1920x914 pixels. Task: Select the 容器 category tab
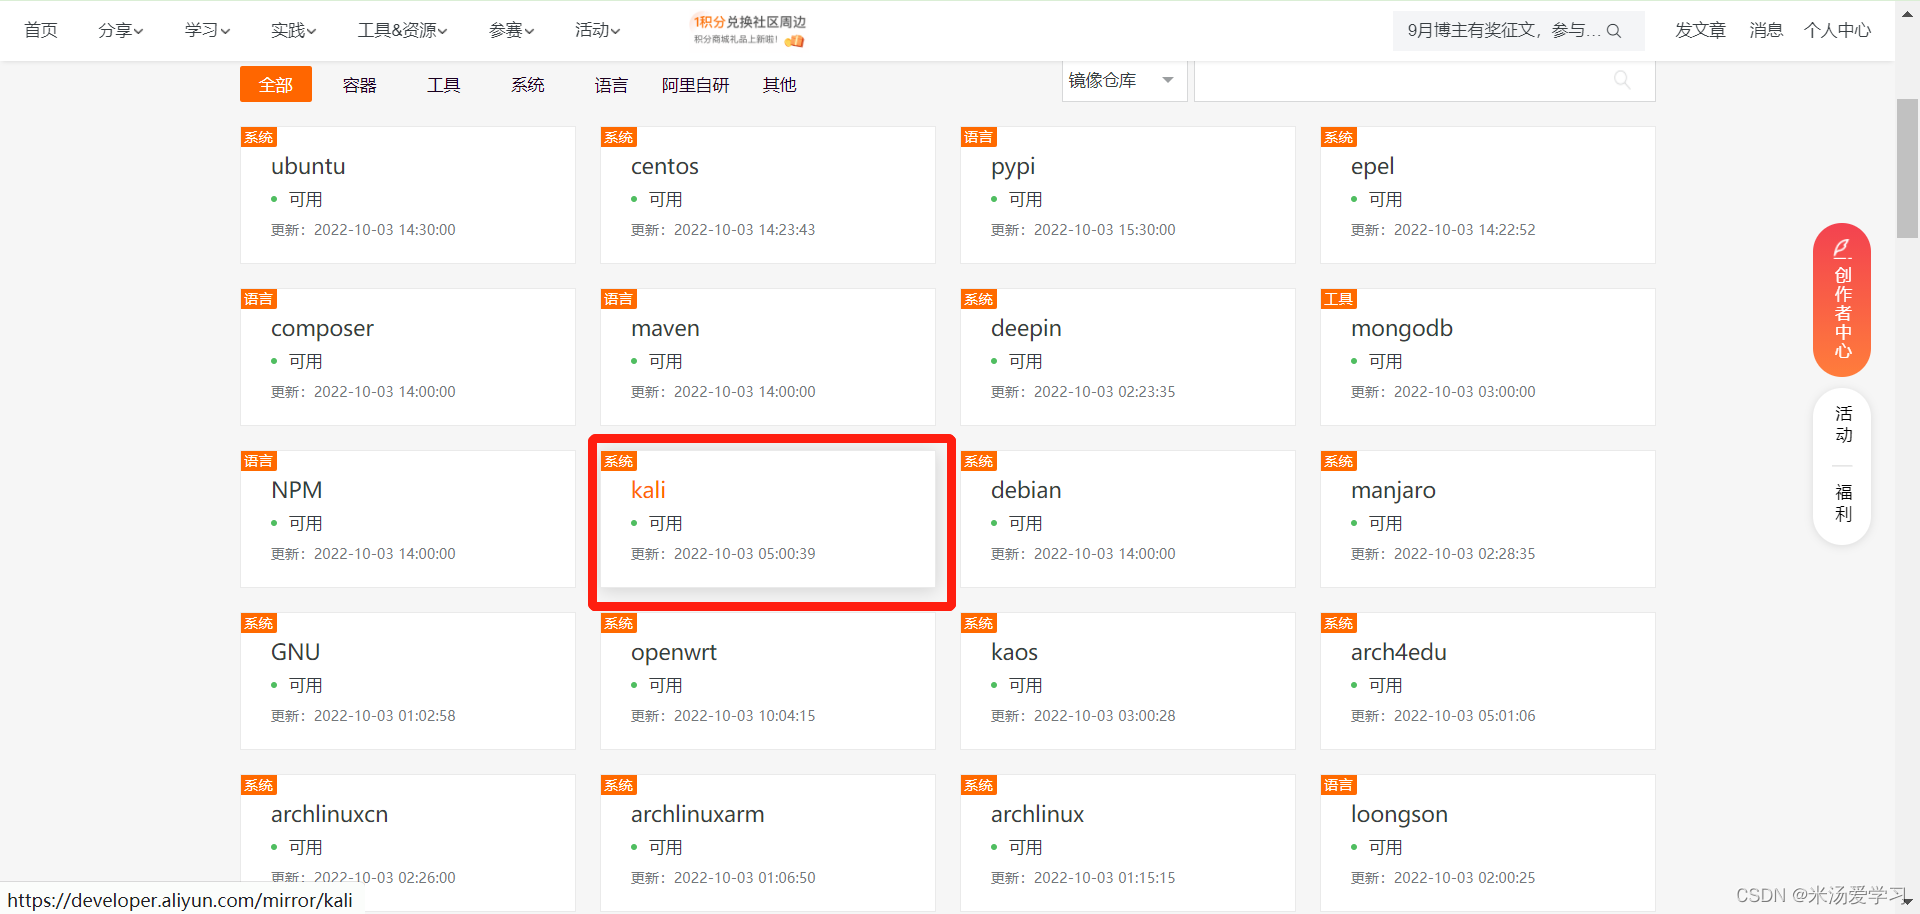click(x=360, y=85)
